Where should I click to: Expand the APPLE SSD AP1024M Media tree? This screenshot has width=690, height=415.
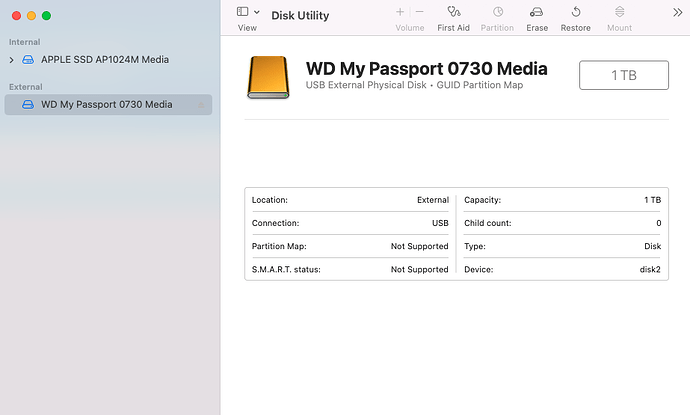[x=12, y=60]
